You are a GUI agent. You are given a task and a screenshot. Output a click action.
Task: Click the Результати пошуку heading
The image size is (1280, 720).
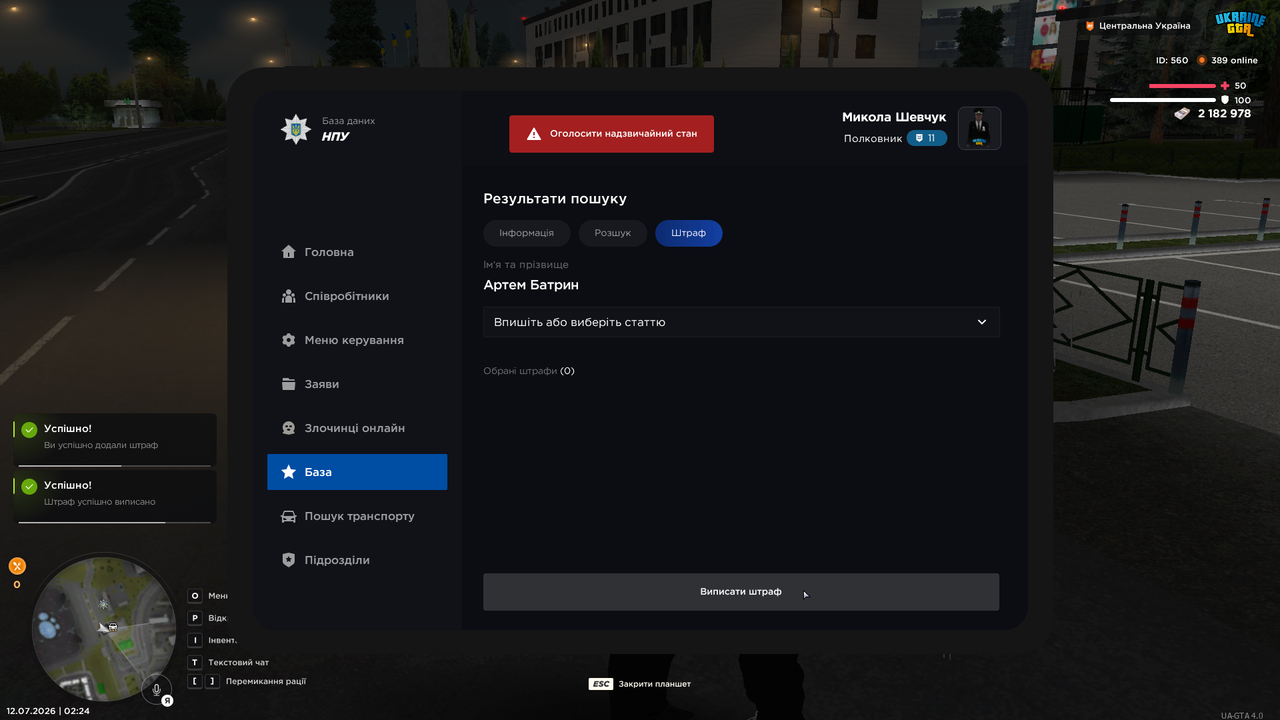tap(555, 199)
